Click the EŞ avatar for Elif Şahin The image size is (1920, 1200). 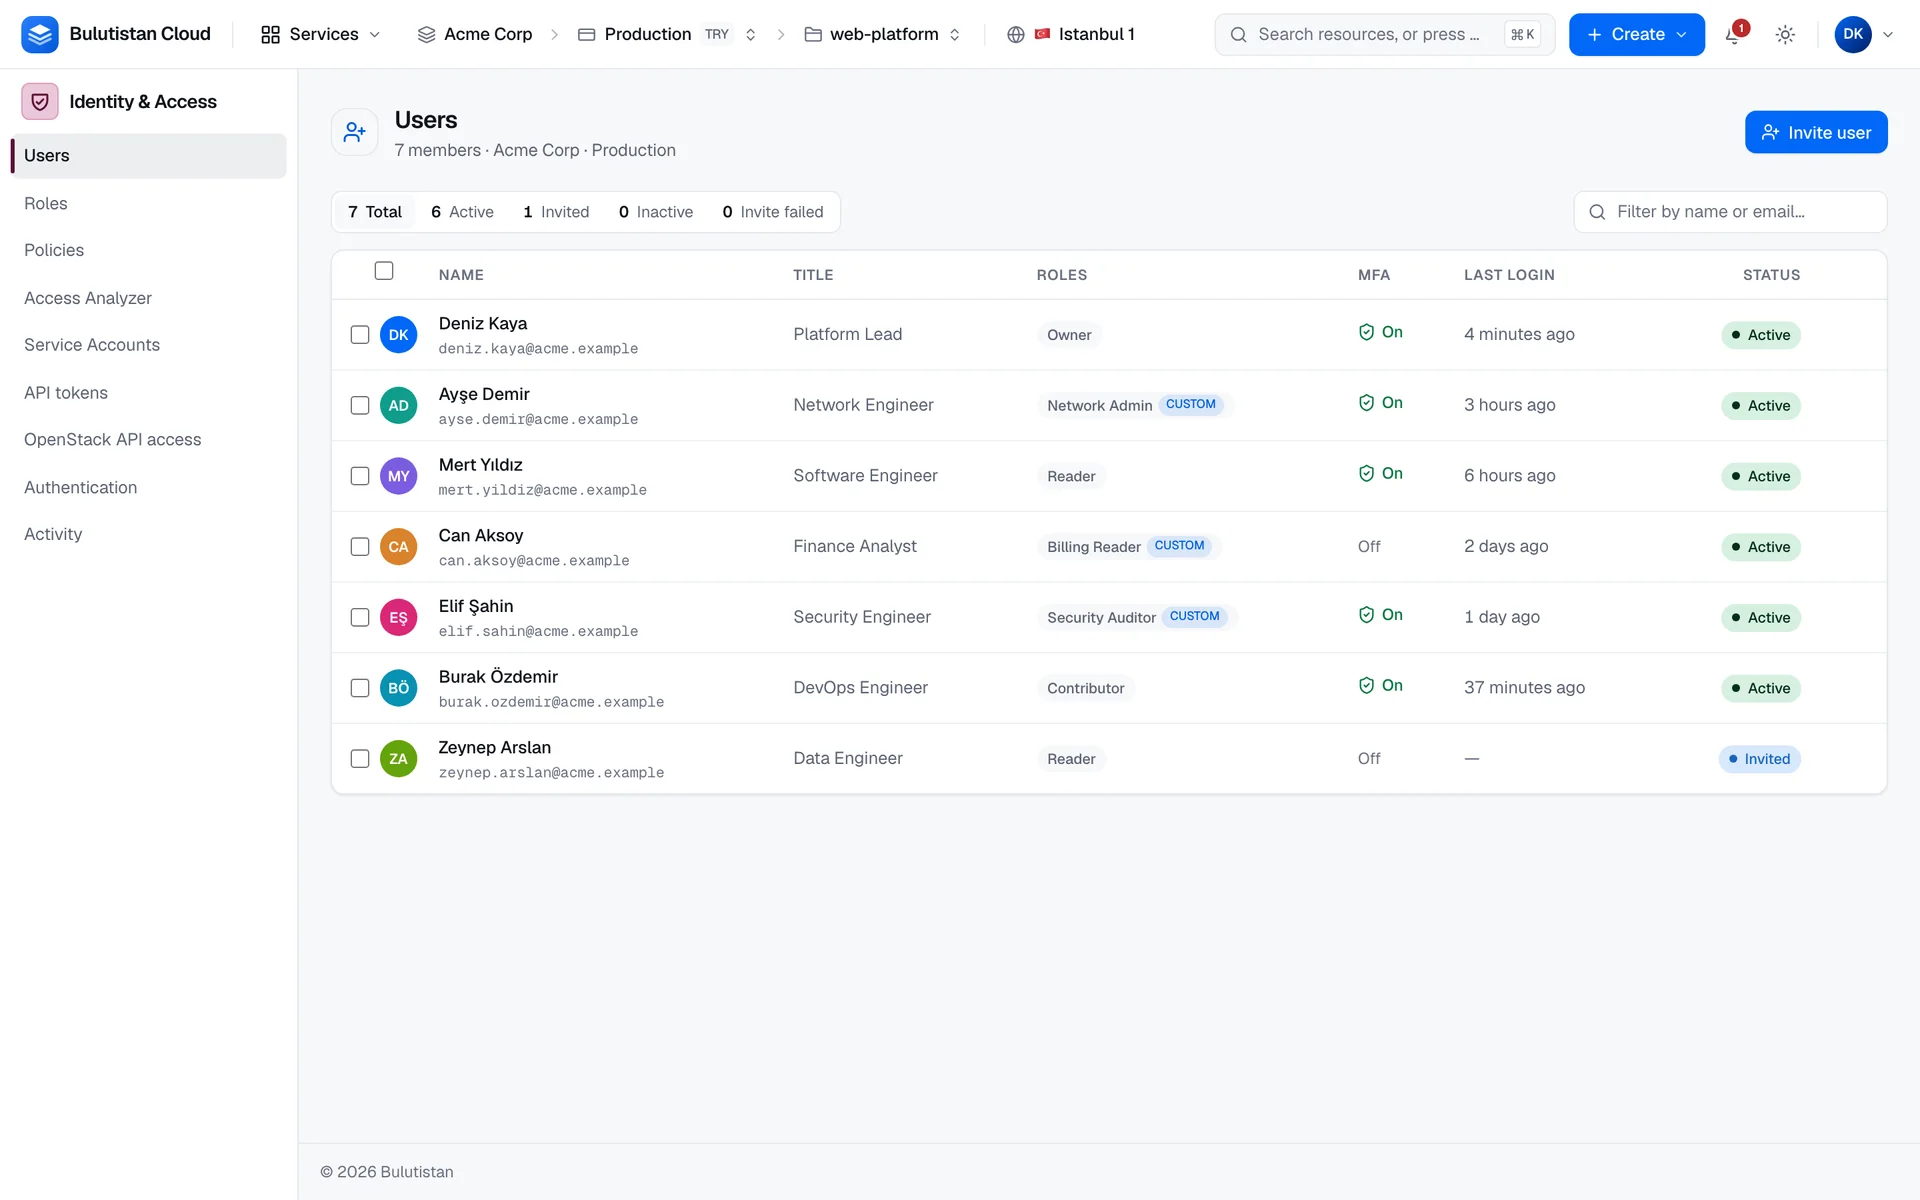(398, 617)
